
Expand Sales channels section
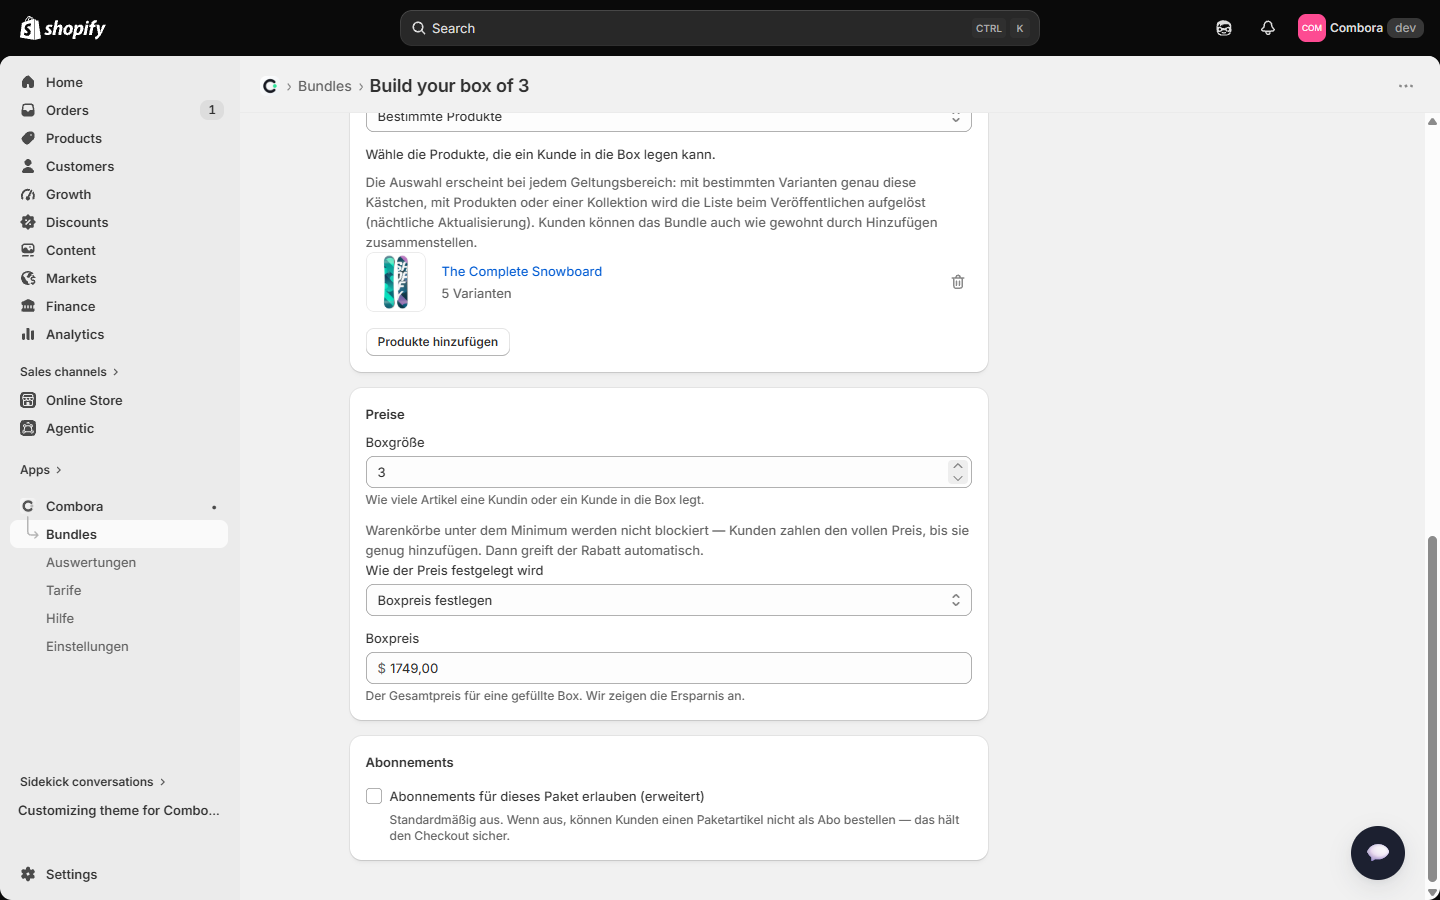click(69, 372)
